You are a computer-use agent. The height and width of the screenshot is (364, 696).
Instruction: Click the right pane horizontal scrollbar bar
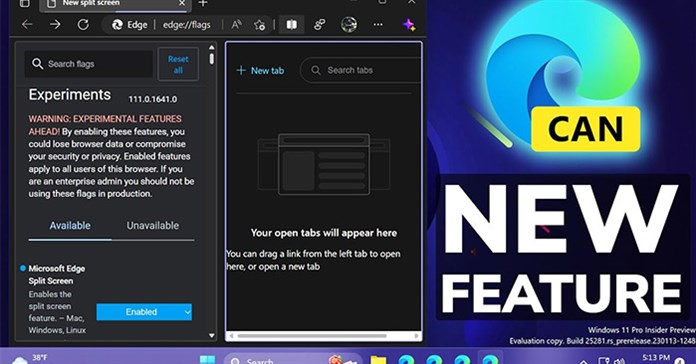(311, 336)
